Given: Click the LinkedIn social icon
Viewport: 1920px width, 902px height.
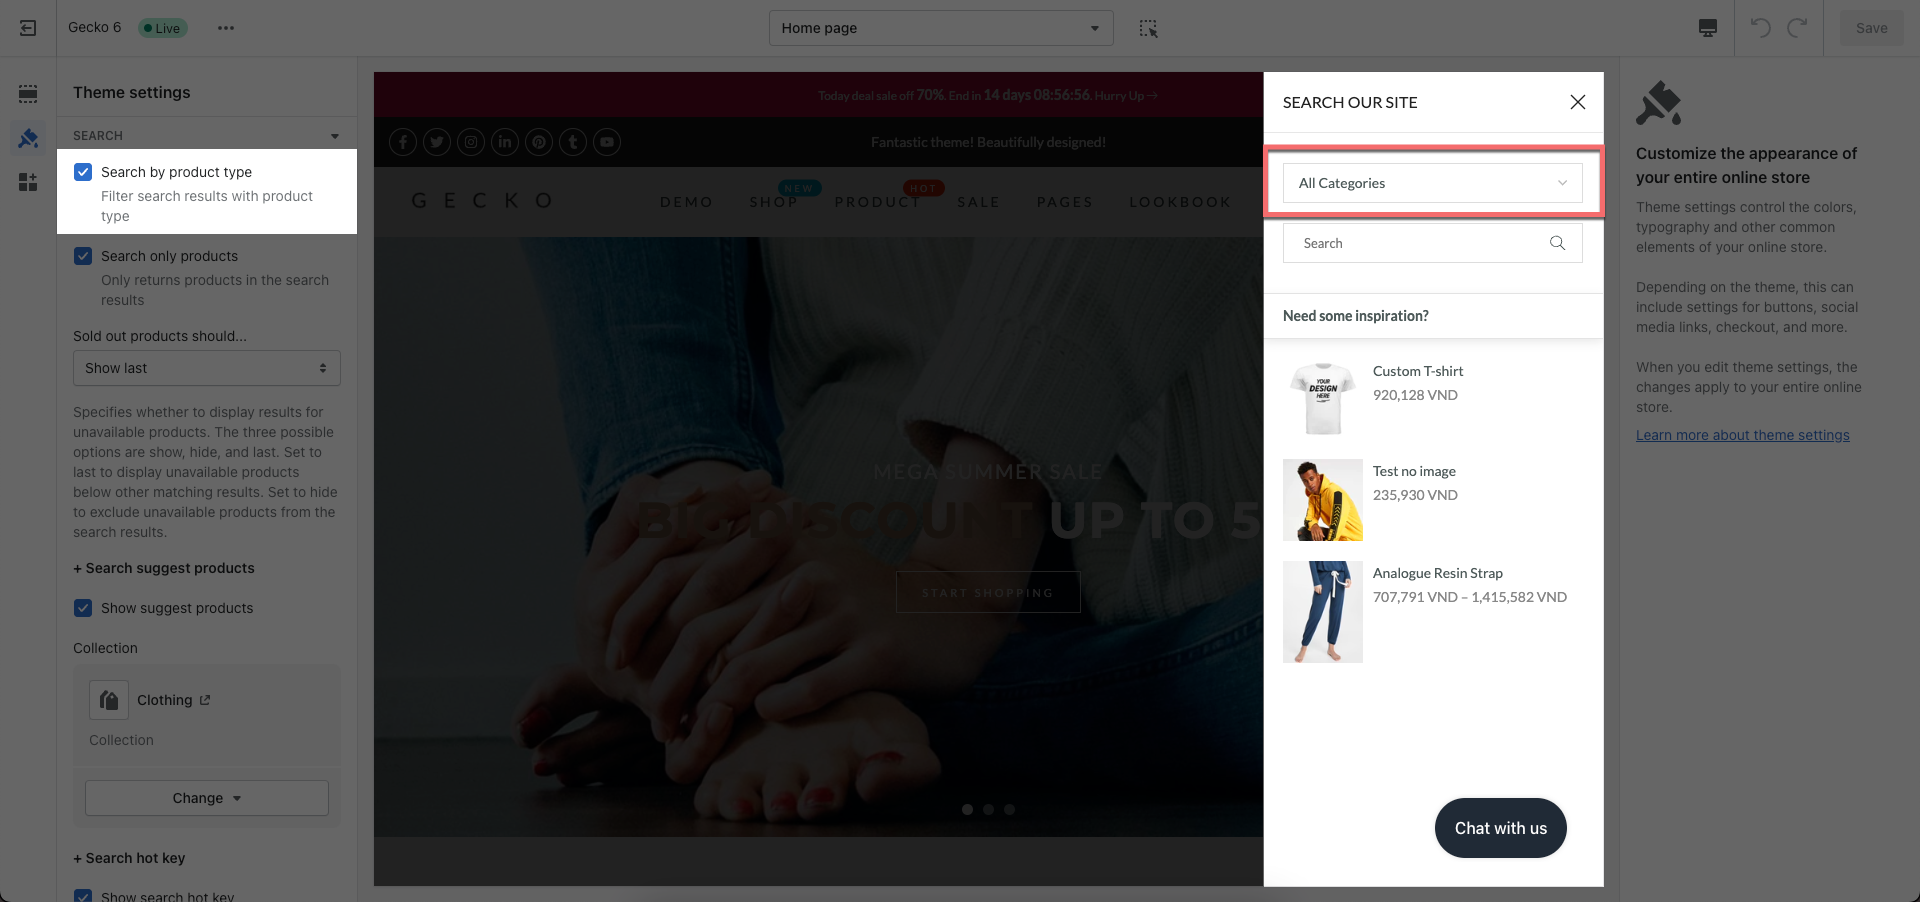Looking at the screenshot, I should point(505,142).
